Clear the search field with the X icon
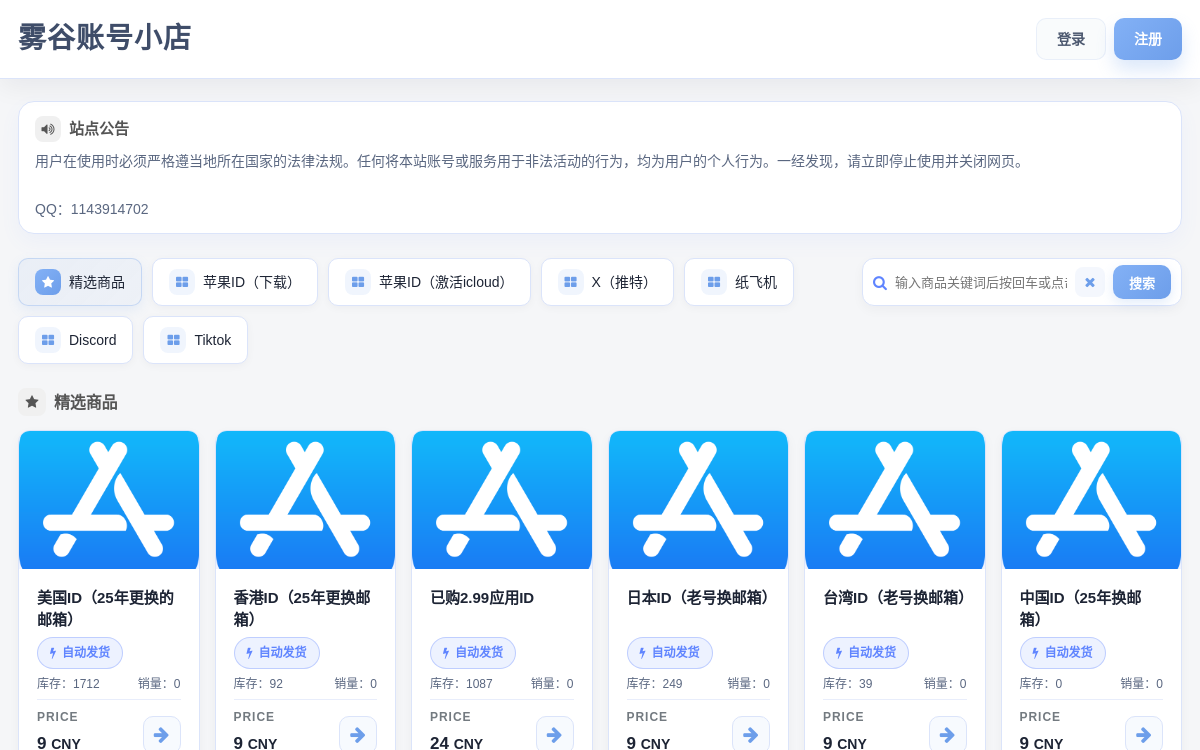The height and width of the screenshot is (750, 1200). (x=1090, y=282)
